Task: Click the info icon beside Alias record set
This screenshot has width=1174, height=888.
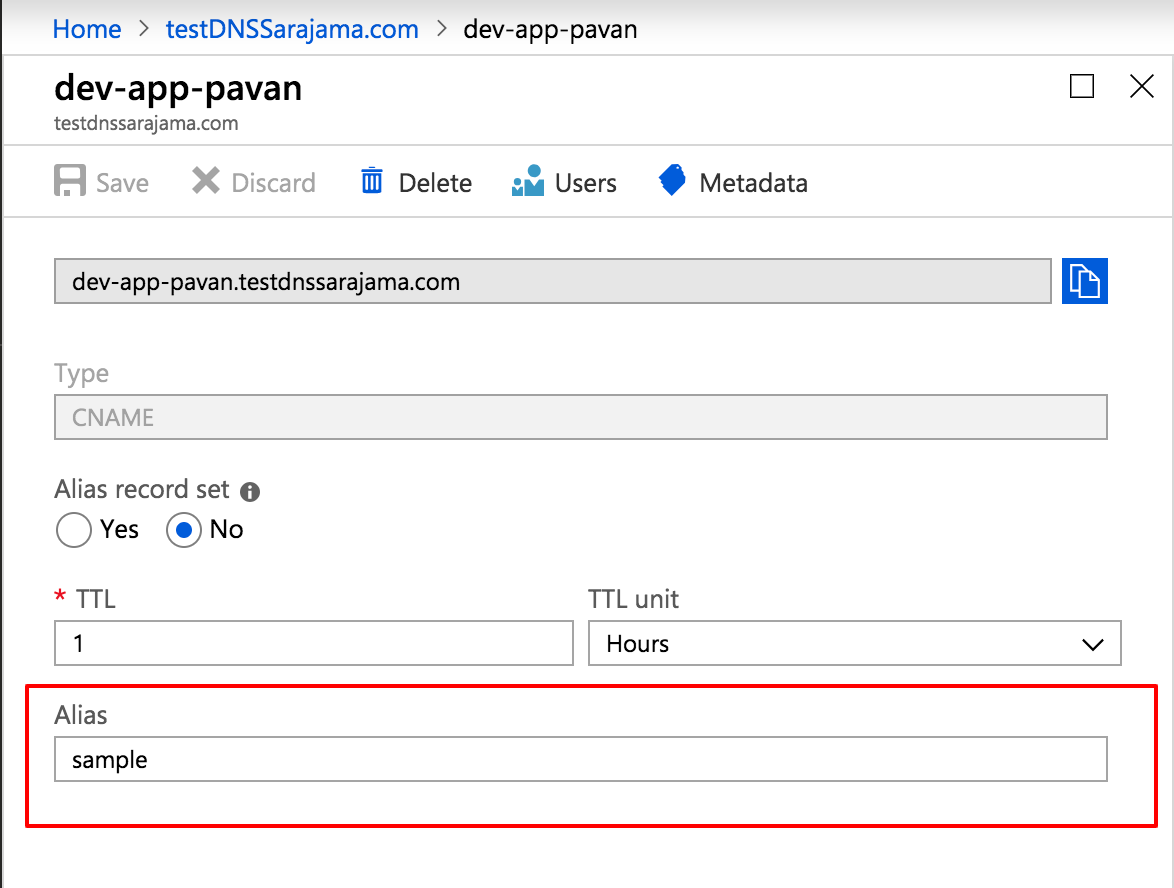Action: coord(248,492)
